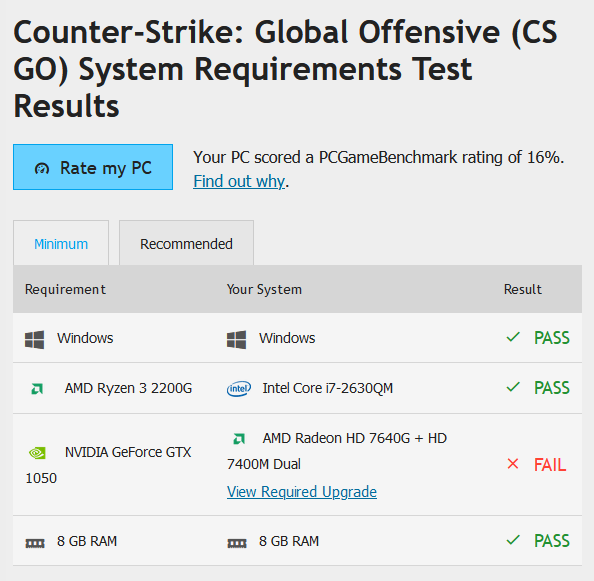594x581 pixels.
Task: Click Windows logo in Your System column
Action: coord(236,339)
